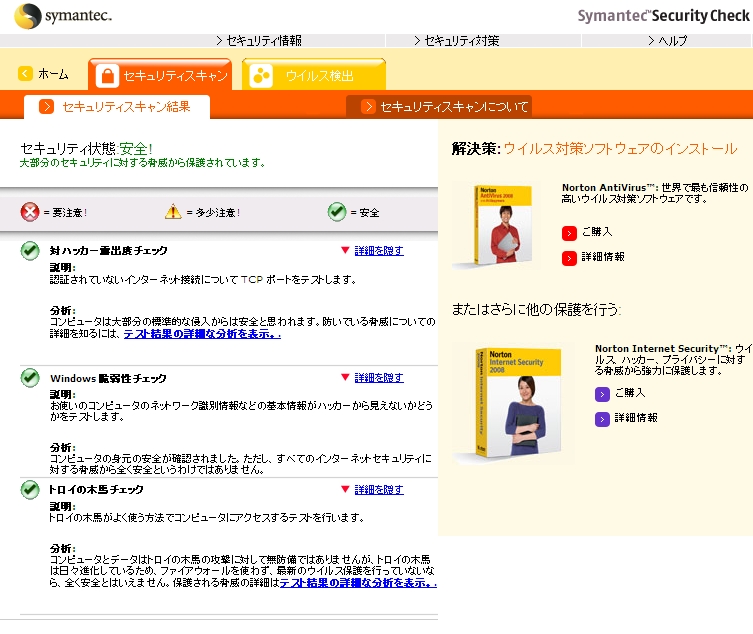Screen dimensions: 753x634
Task: Click 詳細を隠す link for 対ハッカー露出度チェック
Action: (379, 250)
